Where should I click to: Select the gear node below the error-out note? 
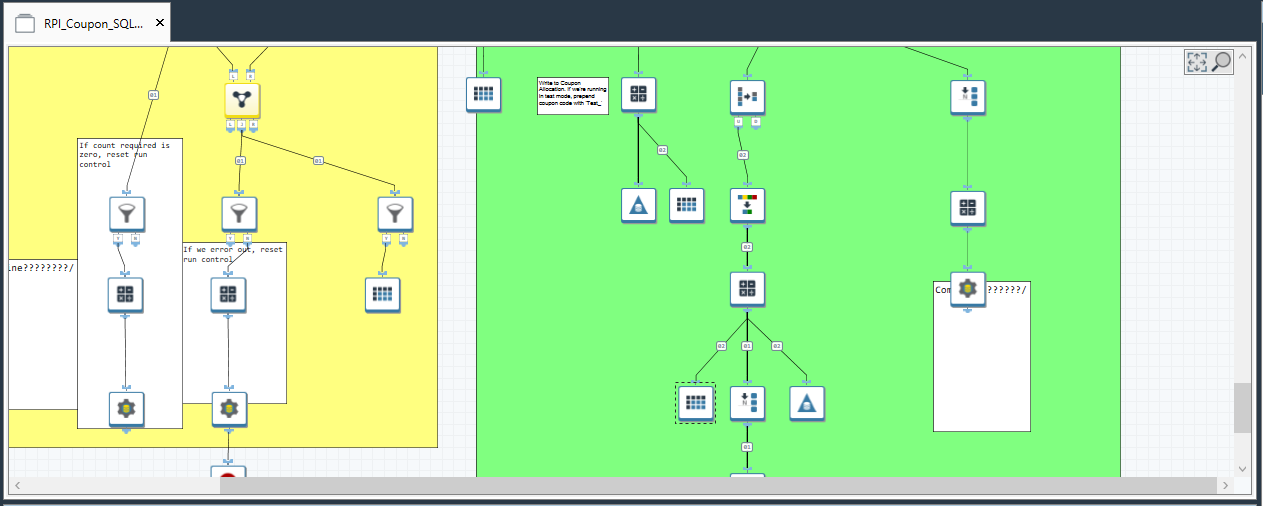(x=229, y=409)
